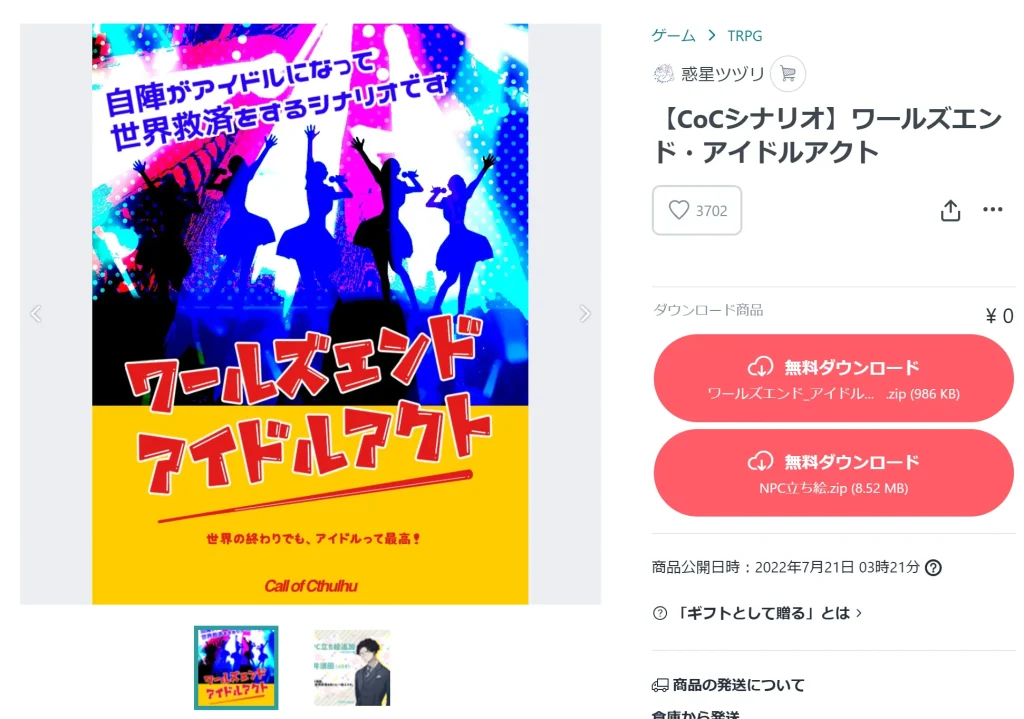
Task: Click the shop cart icon beside 惑星ツヅリ
Action: click(788, 74)
